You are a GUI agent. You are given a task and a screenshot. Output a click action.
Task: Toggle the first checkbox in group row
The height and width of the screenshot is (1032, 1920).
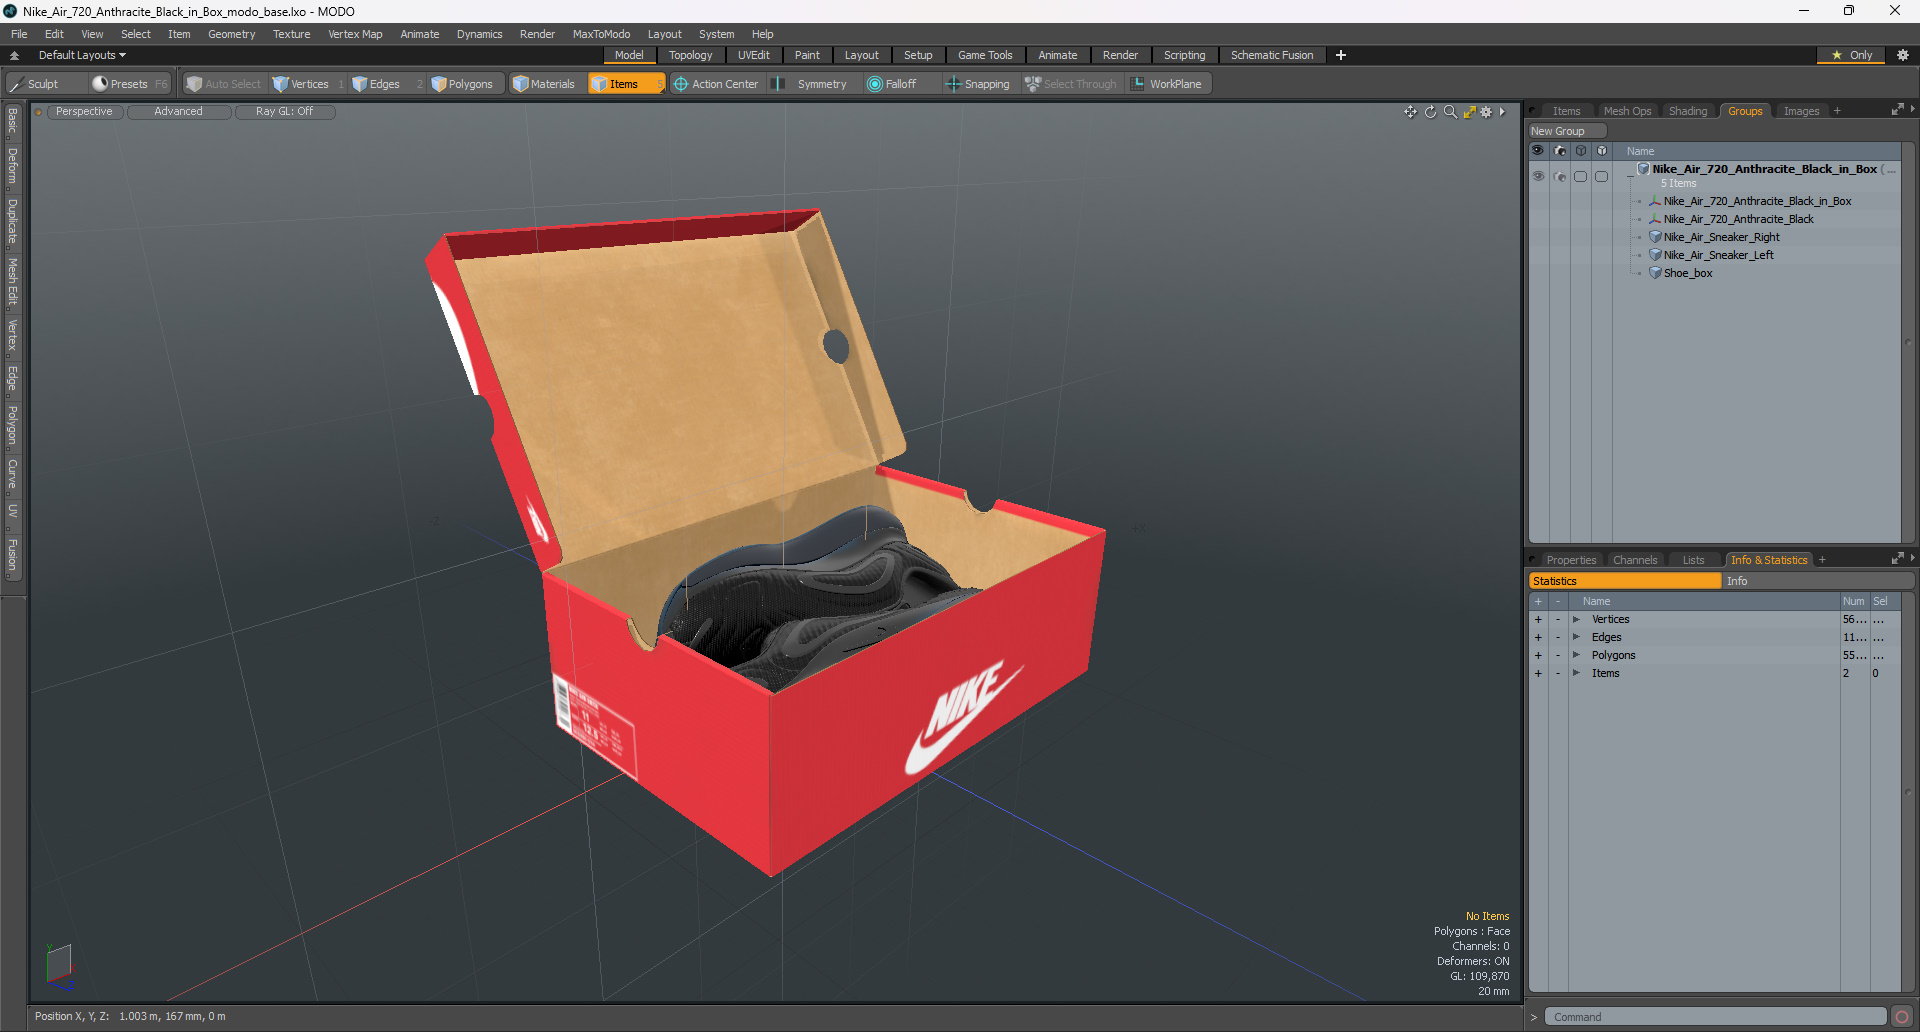point(1581,176)
